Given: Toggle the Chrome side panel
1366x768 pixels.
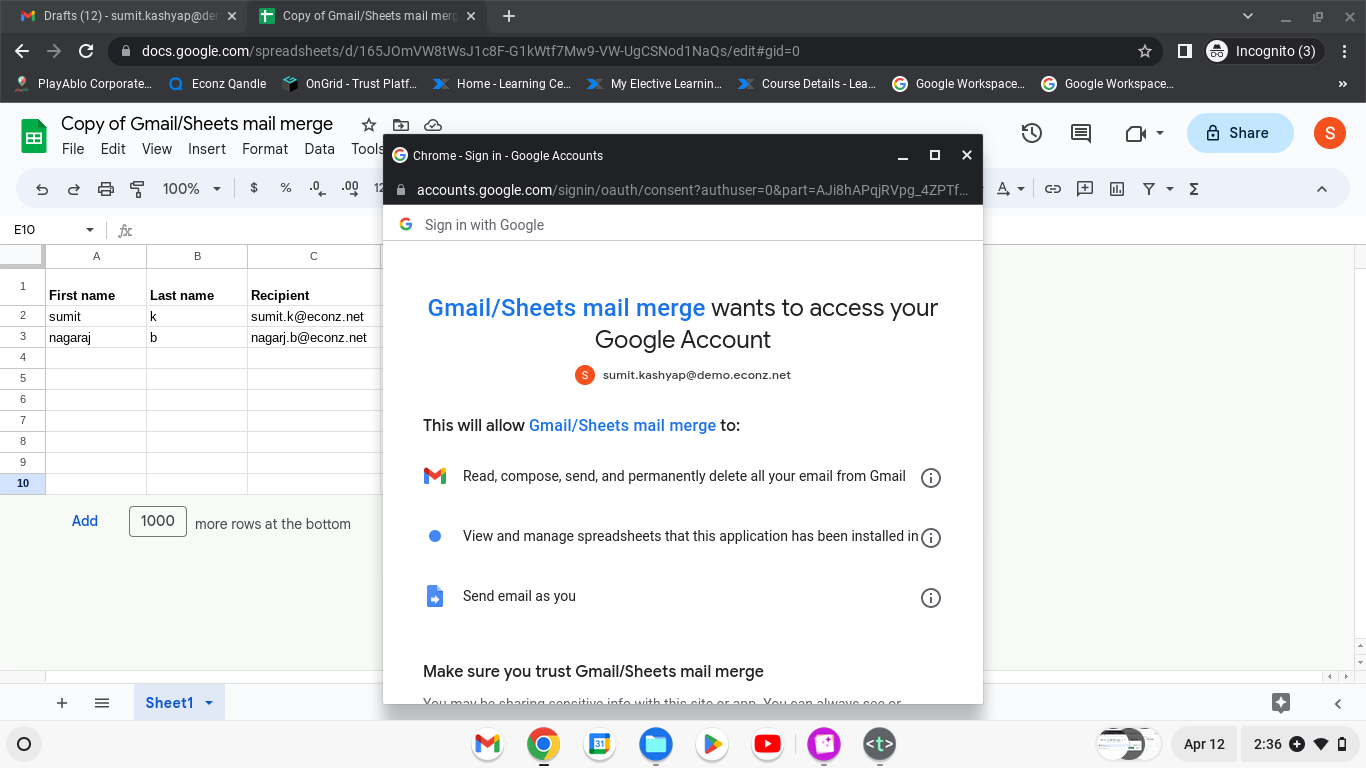Looking at the screenshot, I should pyautogui.click(x=1184, y=51).
